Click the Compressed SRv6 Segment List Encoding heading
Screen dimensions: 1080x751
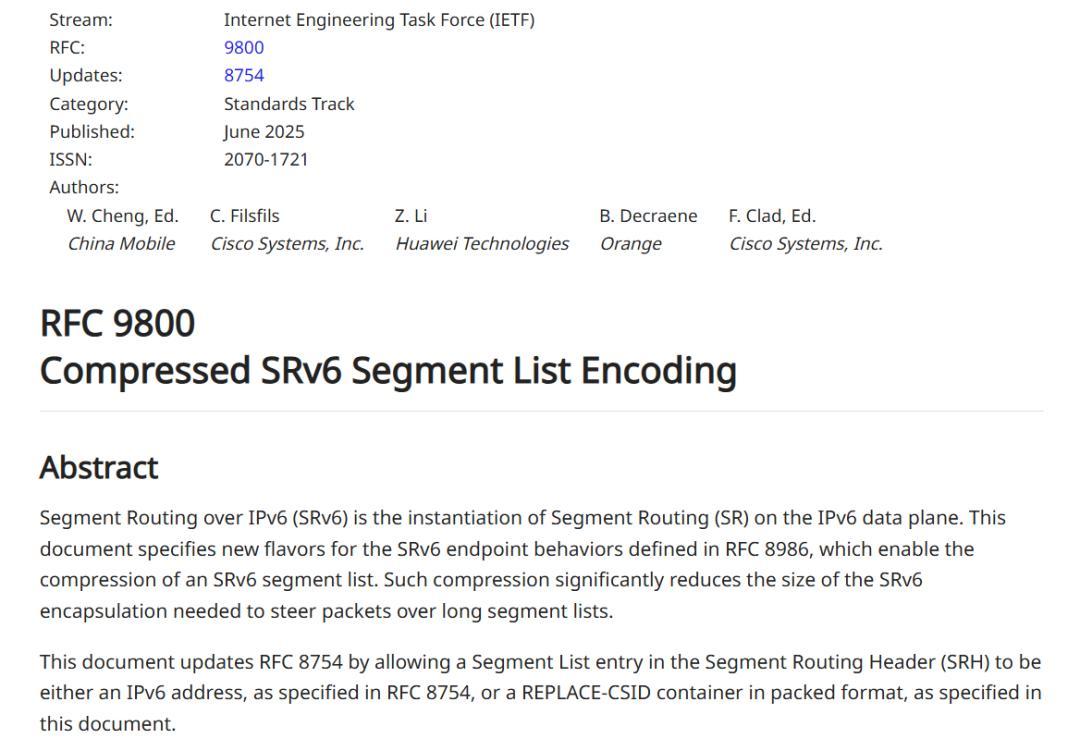click(x=388, y=370)
